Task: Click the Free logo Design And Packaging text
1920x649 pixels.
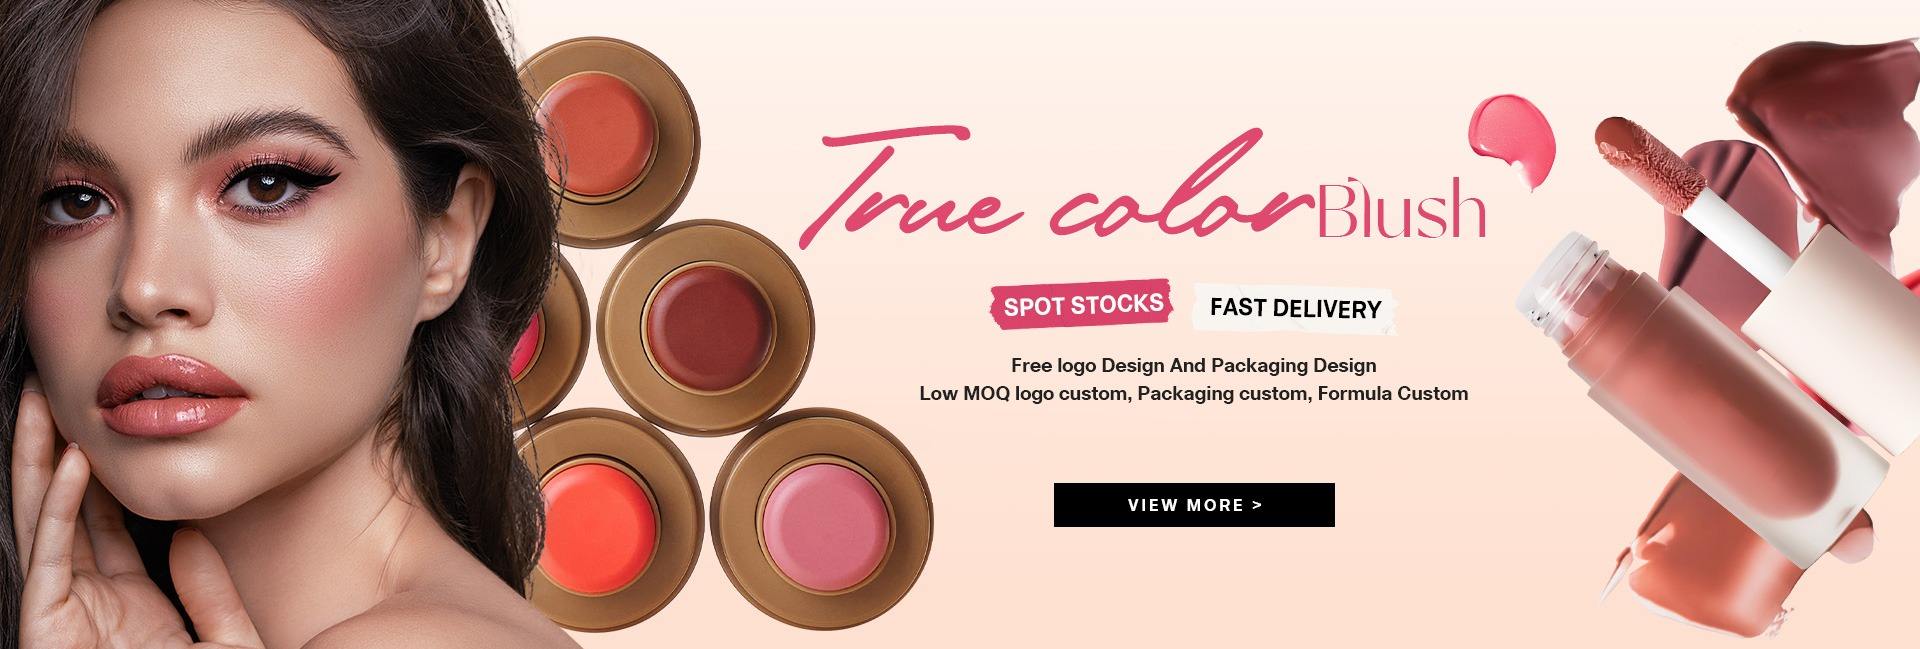Action: [1193, 365]
